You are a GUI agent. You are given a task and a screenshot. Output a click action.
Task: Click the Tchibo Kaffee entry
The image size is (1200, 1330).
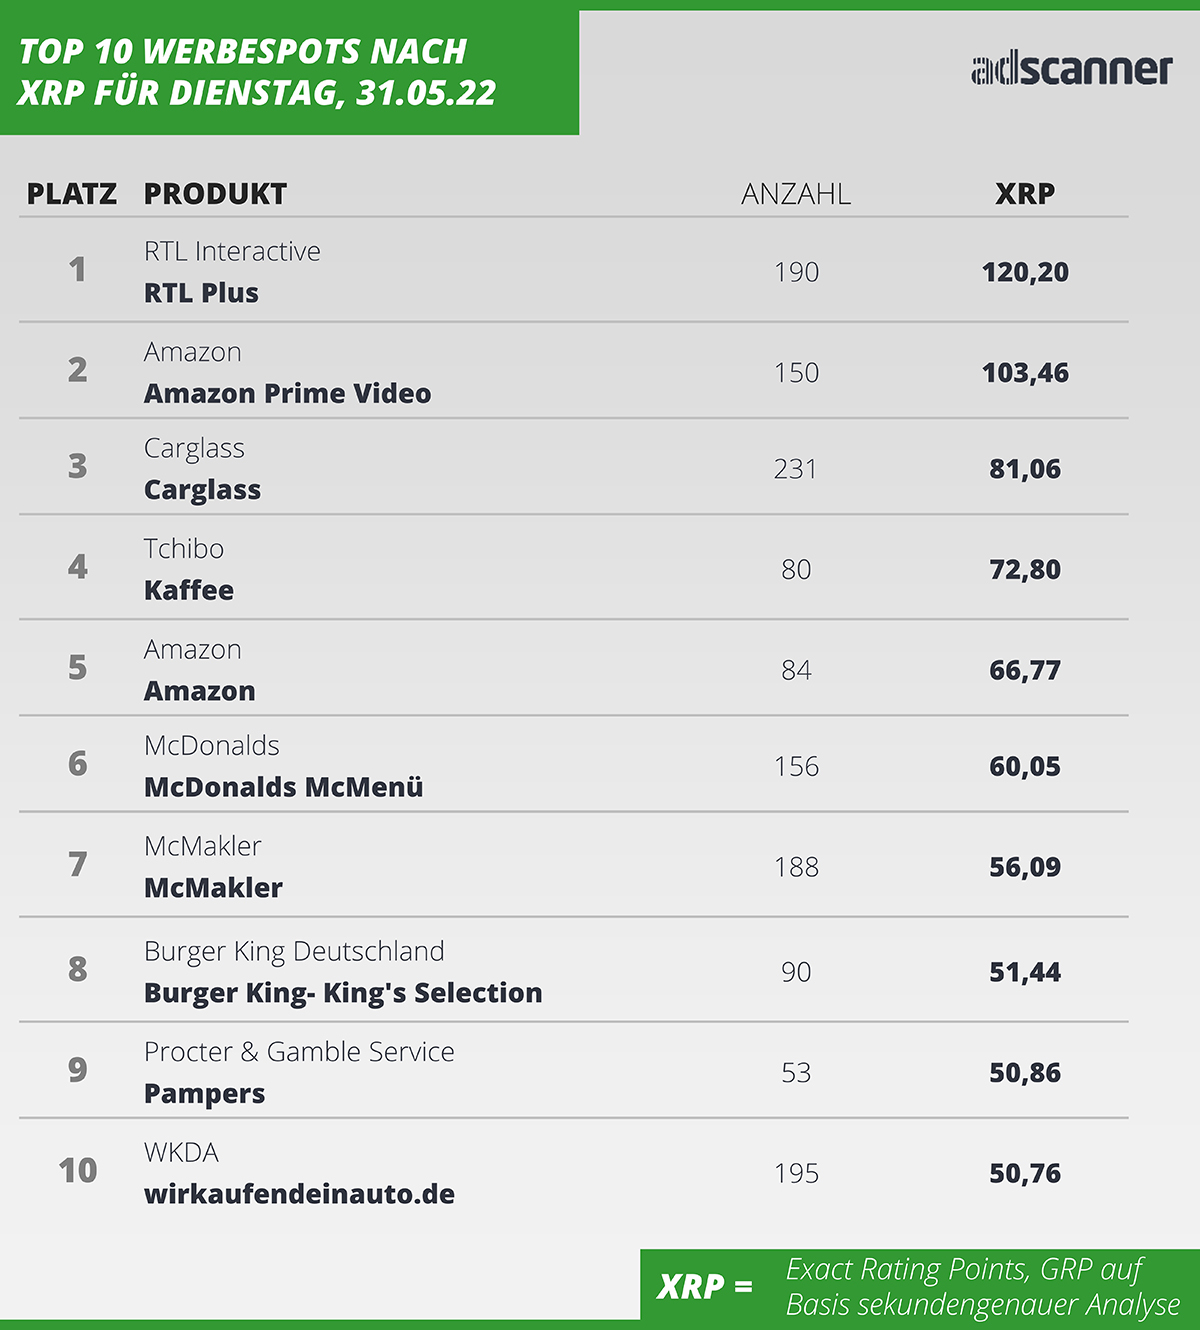pyautogui.click(x=189, y=590)
